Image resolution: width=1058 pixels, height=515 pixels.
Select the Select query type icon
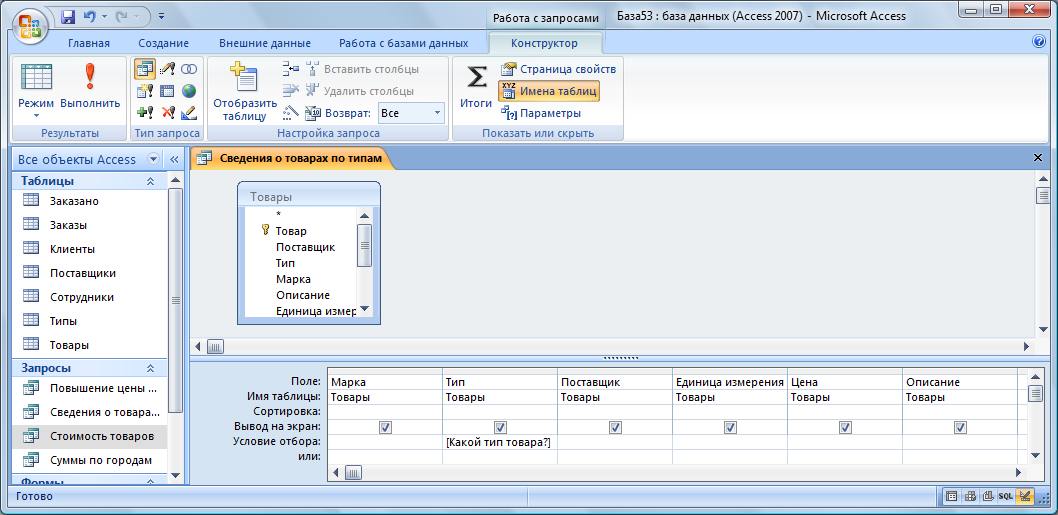tap(144, 69)
